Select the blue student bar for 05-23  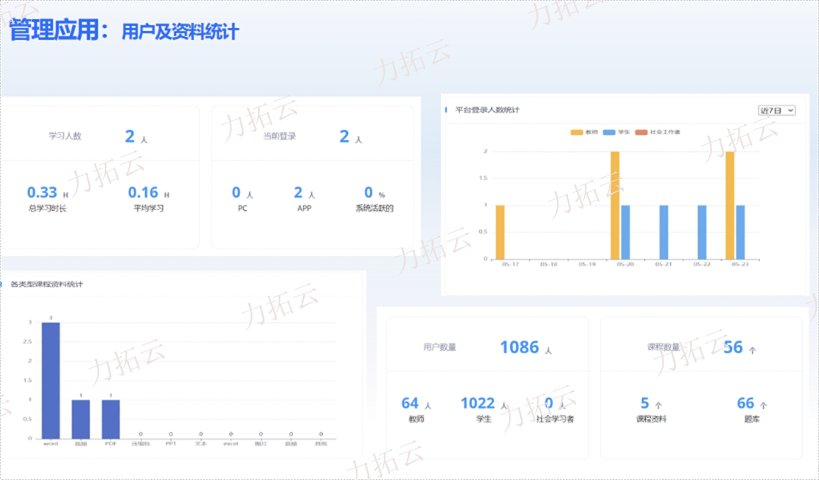(740, 232)
